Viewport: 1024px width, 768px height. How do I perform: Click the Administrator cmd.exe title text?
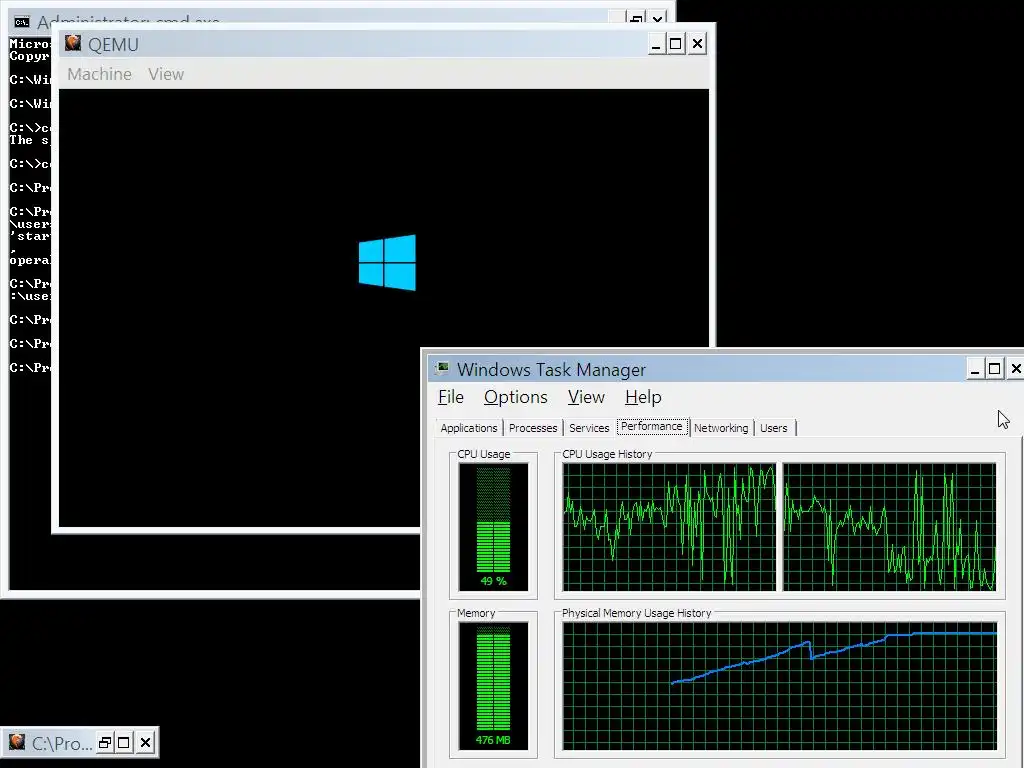point(128,22)
